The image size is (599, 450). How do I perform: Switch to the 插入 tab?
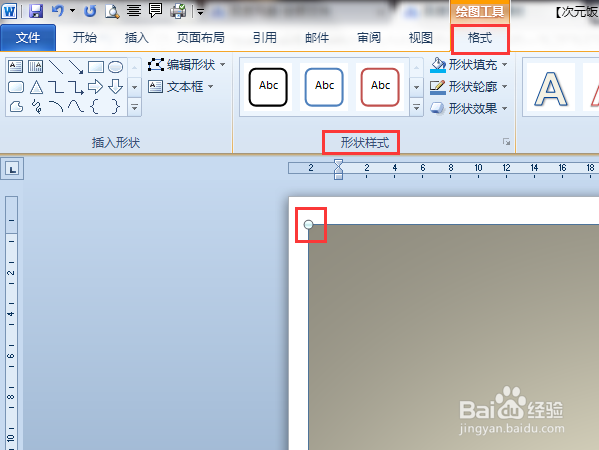coord(136,37)
